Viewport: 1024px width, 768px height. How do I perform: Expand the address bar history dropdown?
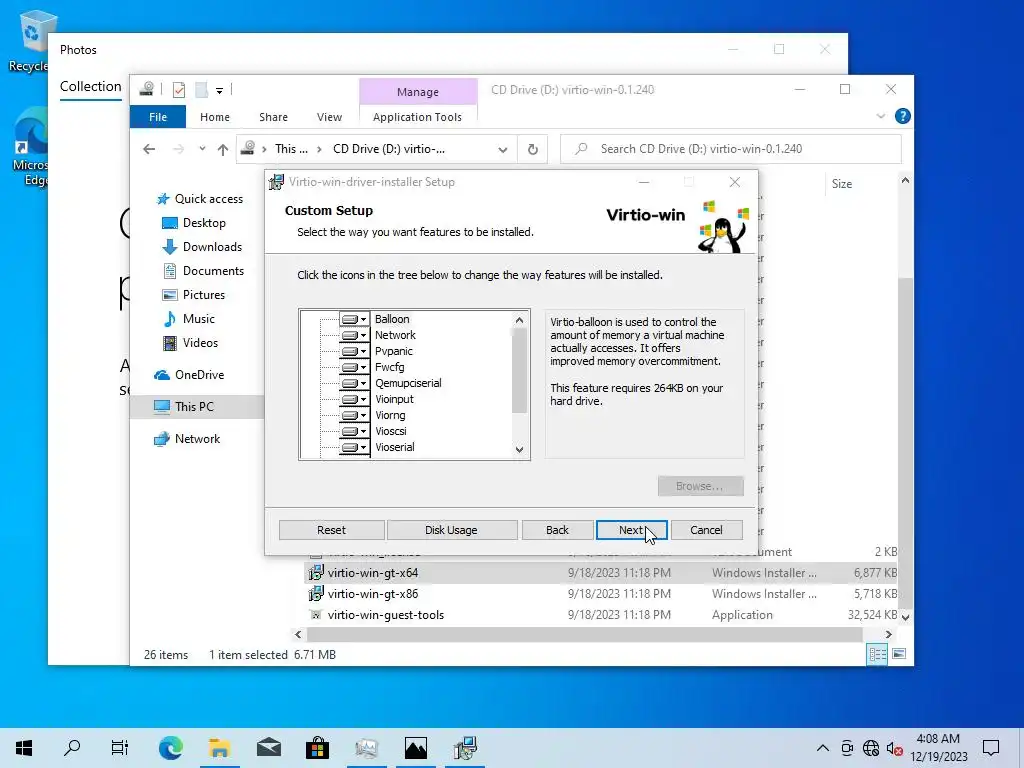[x=502, y=150]
